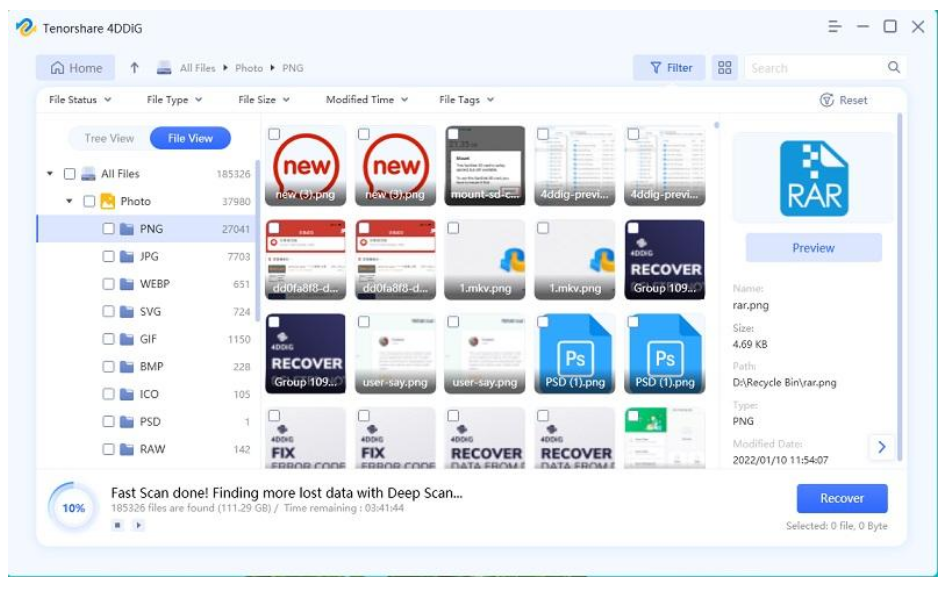Click the Filter button
943x597 pixels.
click(x=671, y=67)
